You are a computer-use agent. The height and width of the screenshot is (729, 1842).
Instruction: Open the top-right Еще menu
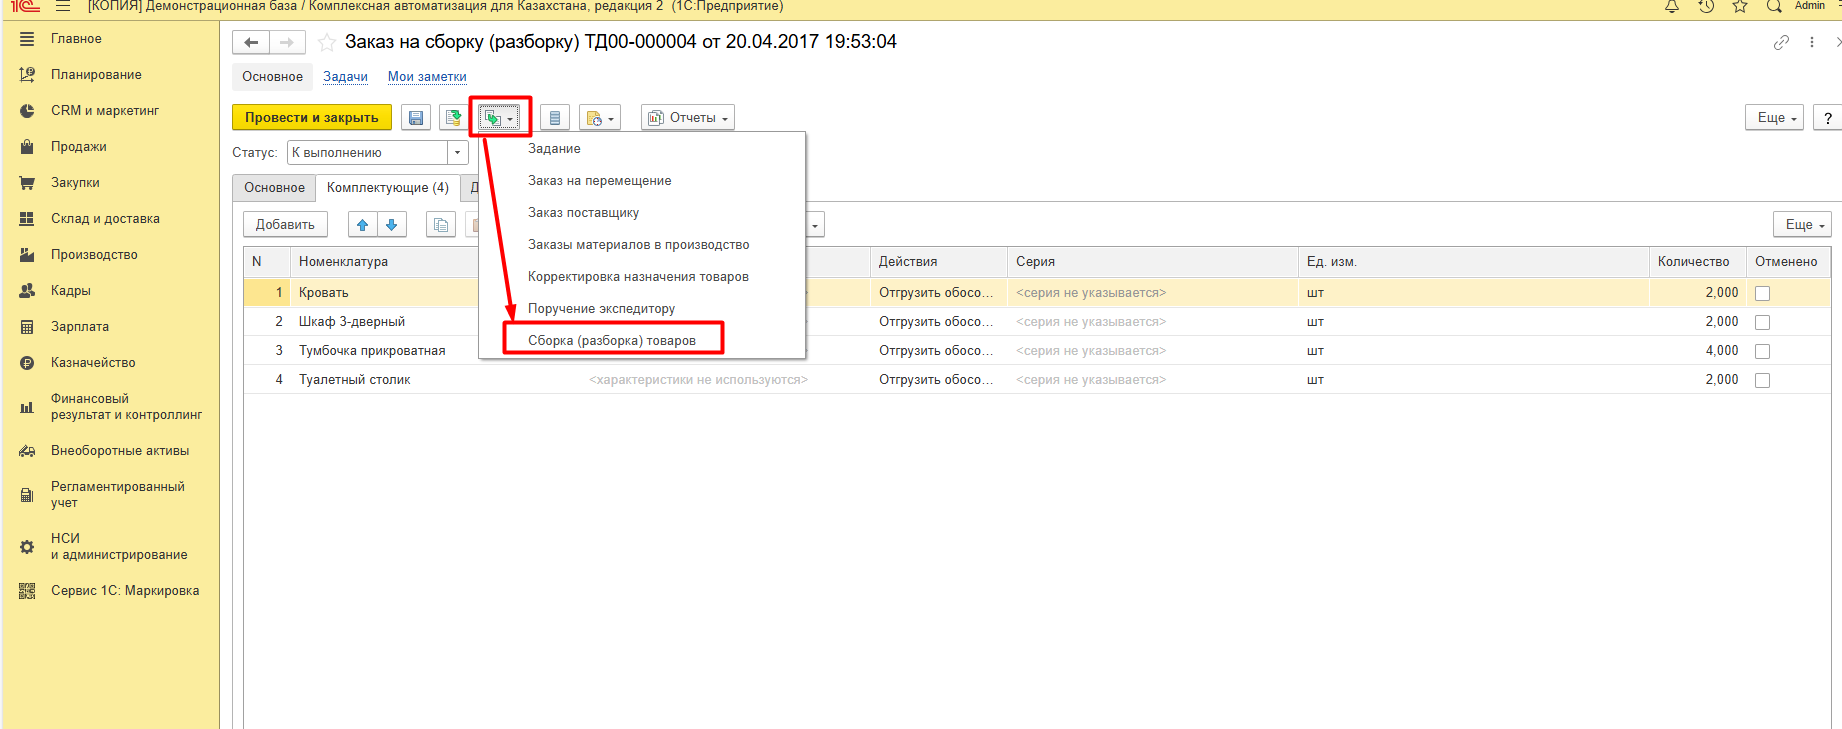click(1775, 118)
